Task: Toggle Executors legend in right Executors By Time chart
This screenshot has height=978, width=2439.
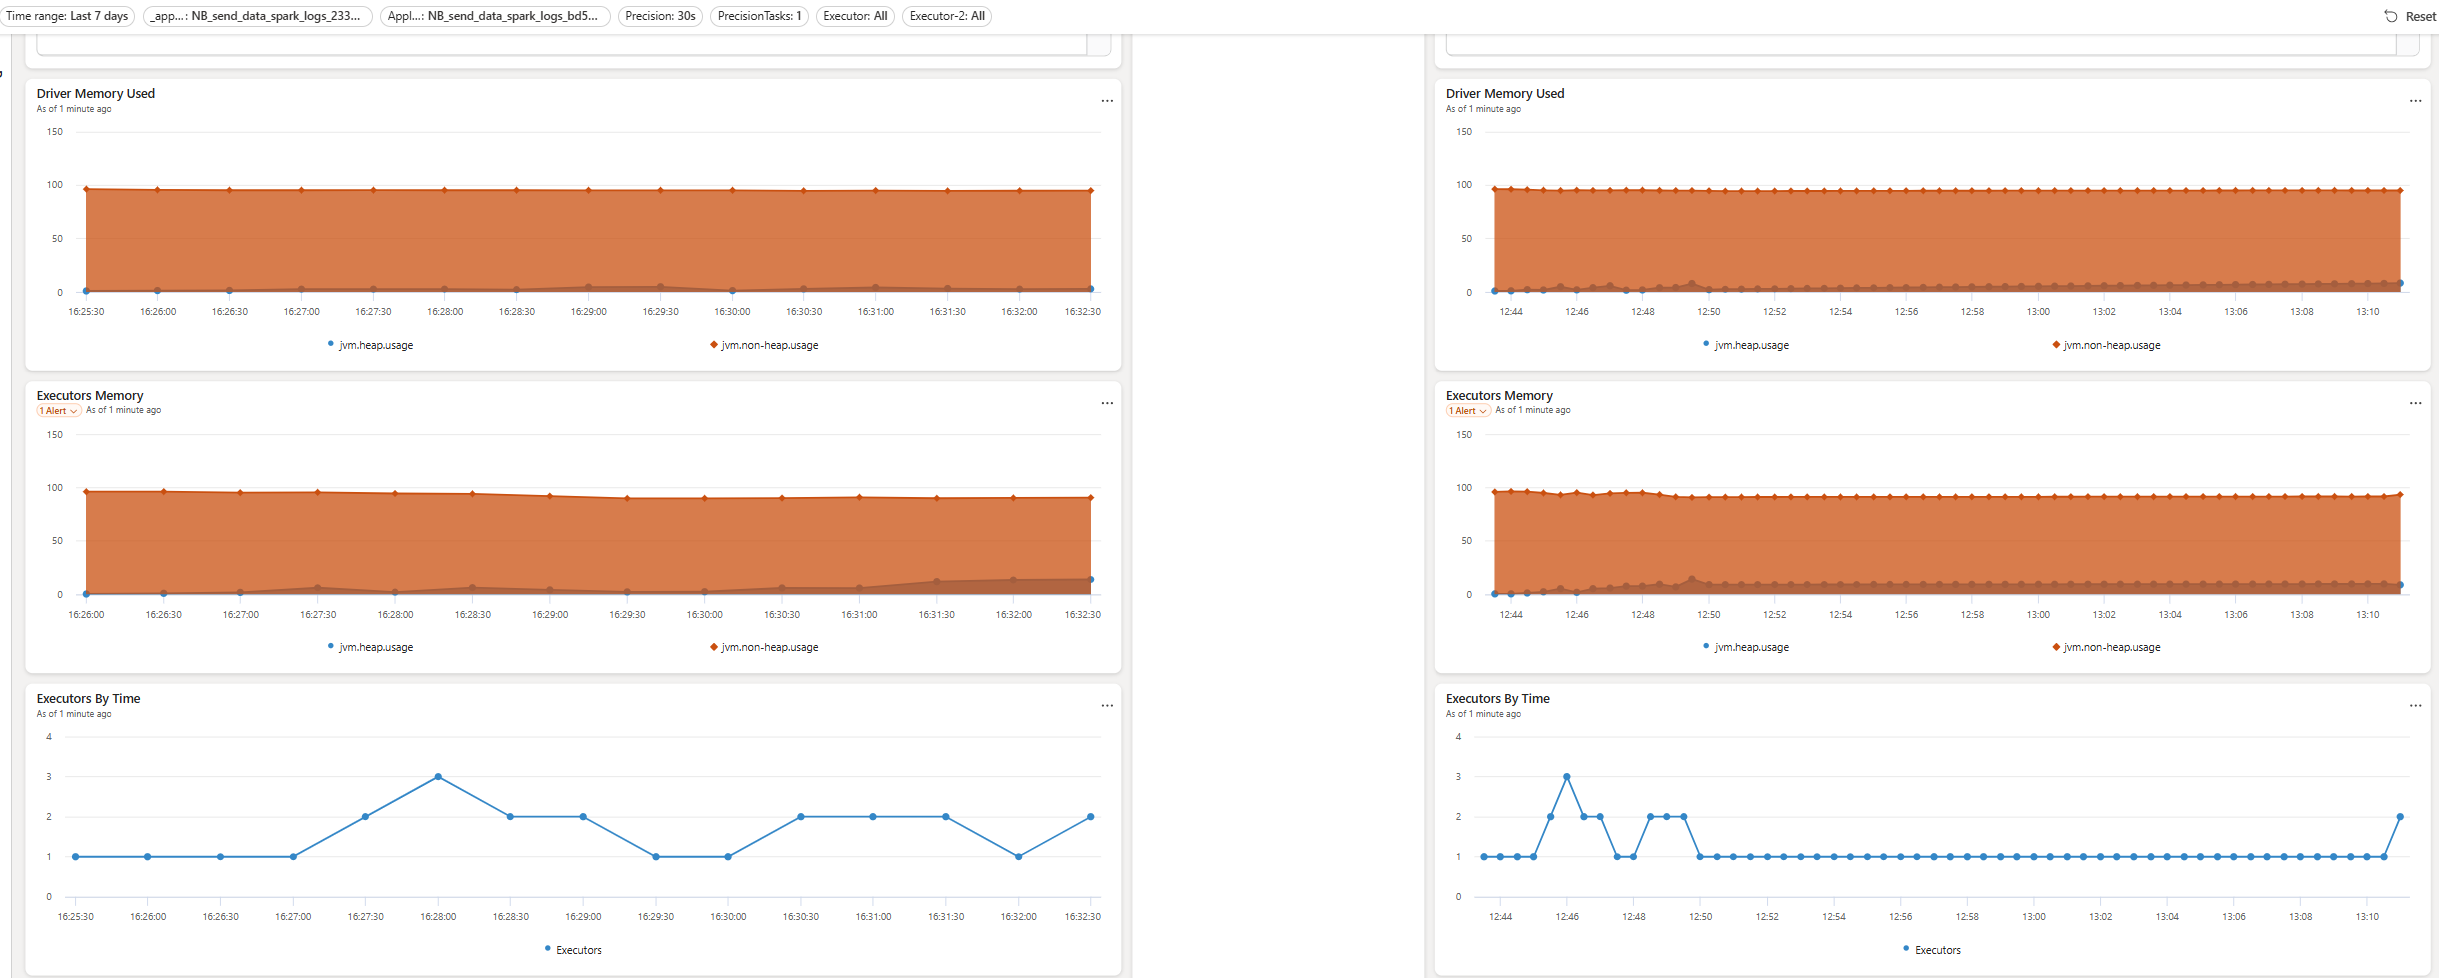Action: (1932, 950)
